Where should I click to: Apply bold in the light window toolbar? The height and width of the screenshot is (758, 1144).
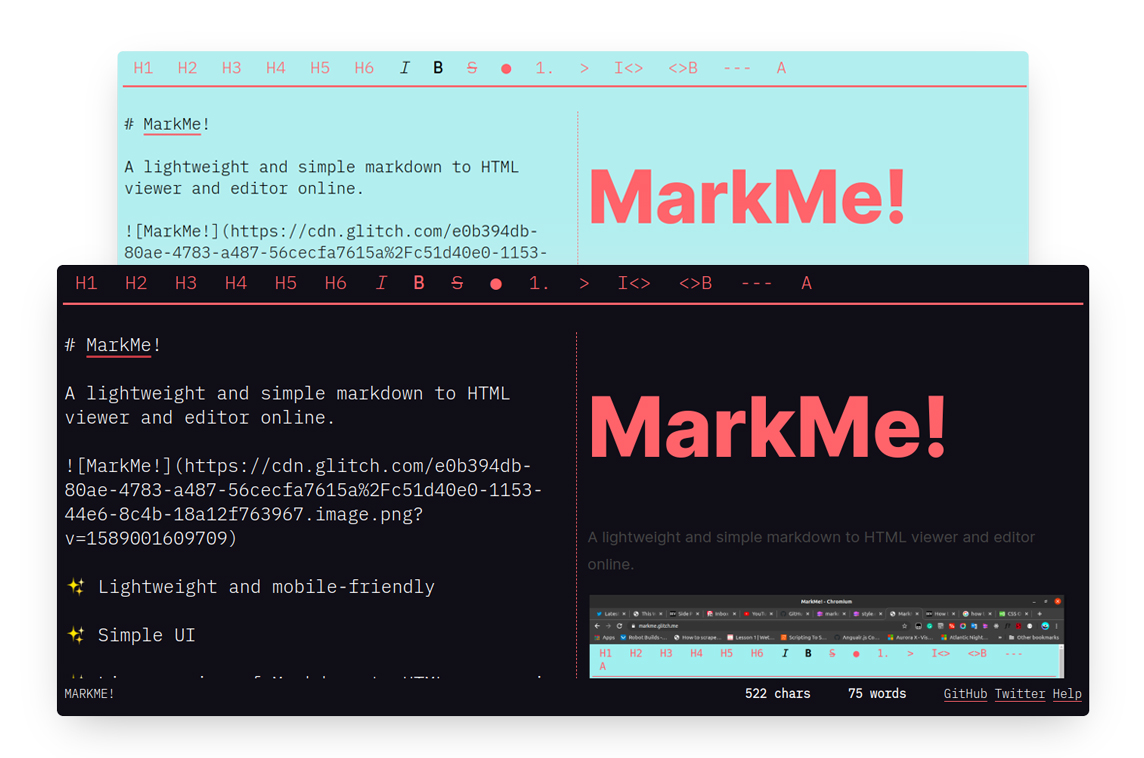pyautogui.click(x=438, y=68)
